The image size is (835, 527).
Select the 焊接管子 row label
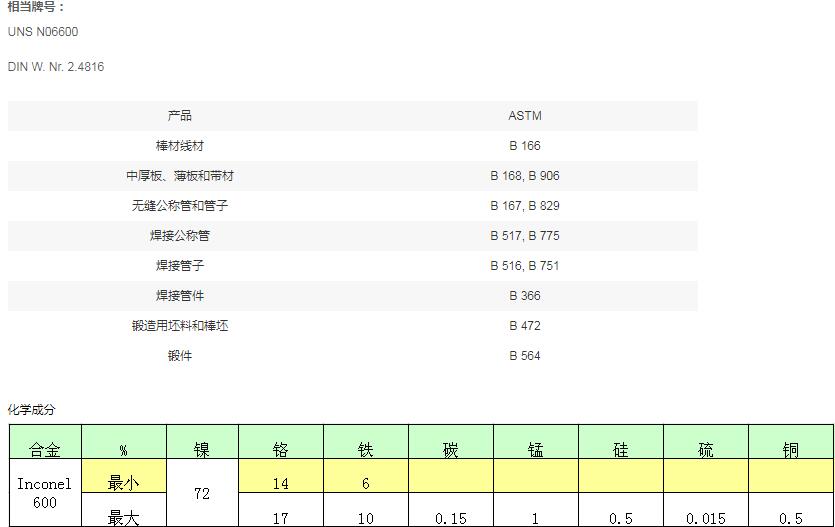tap(179, 266)
